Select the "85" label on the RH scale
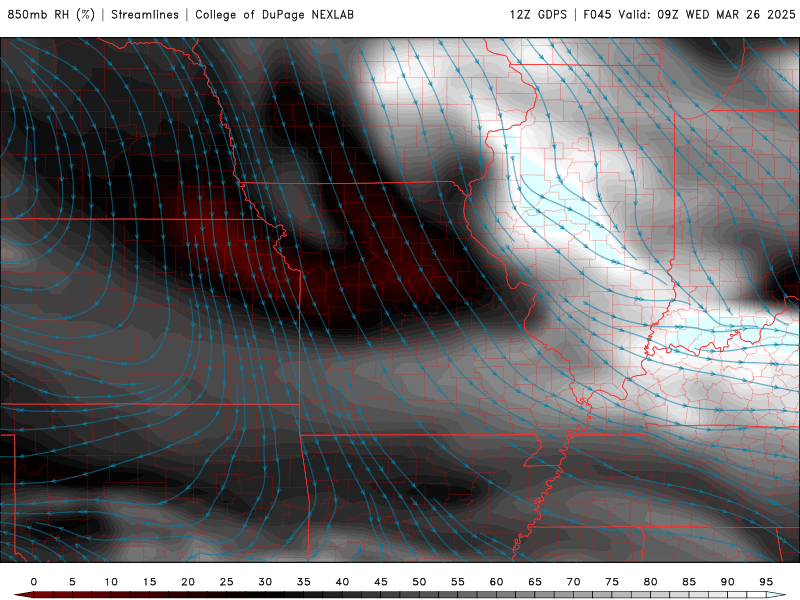Screen dimensions: 800x600 click(689, 582)
